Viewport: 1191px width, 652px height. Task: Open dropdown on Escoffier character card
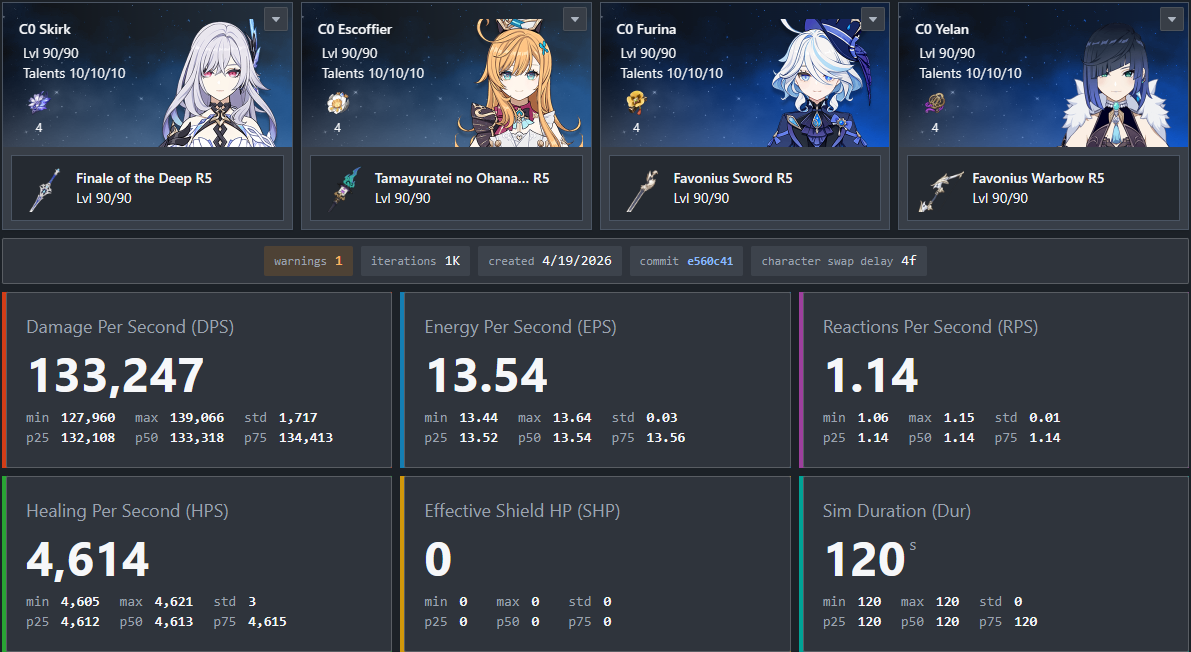pos(575,19)
